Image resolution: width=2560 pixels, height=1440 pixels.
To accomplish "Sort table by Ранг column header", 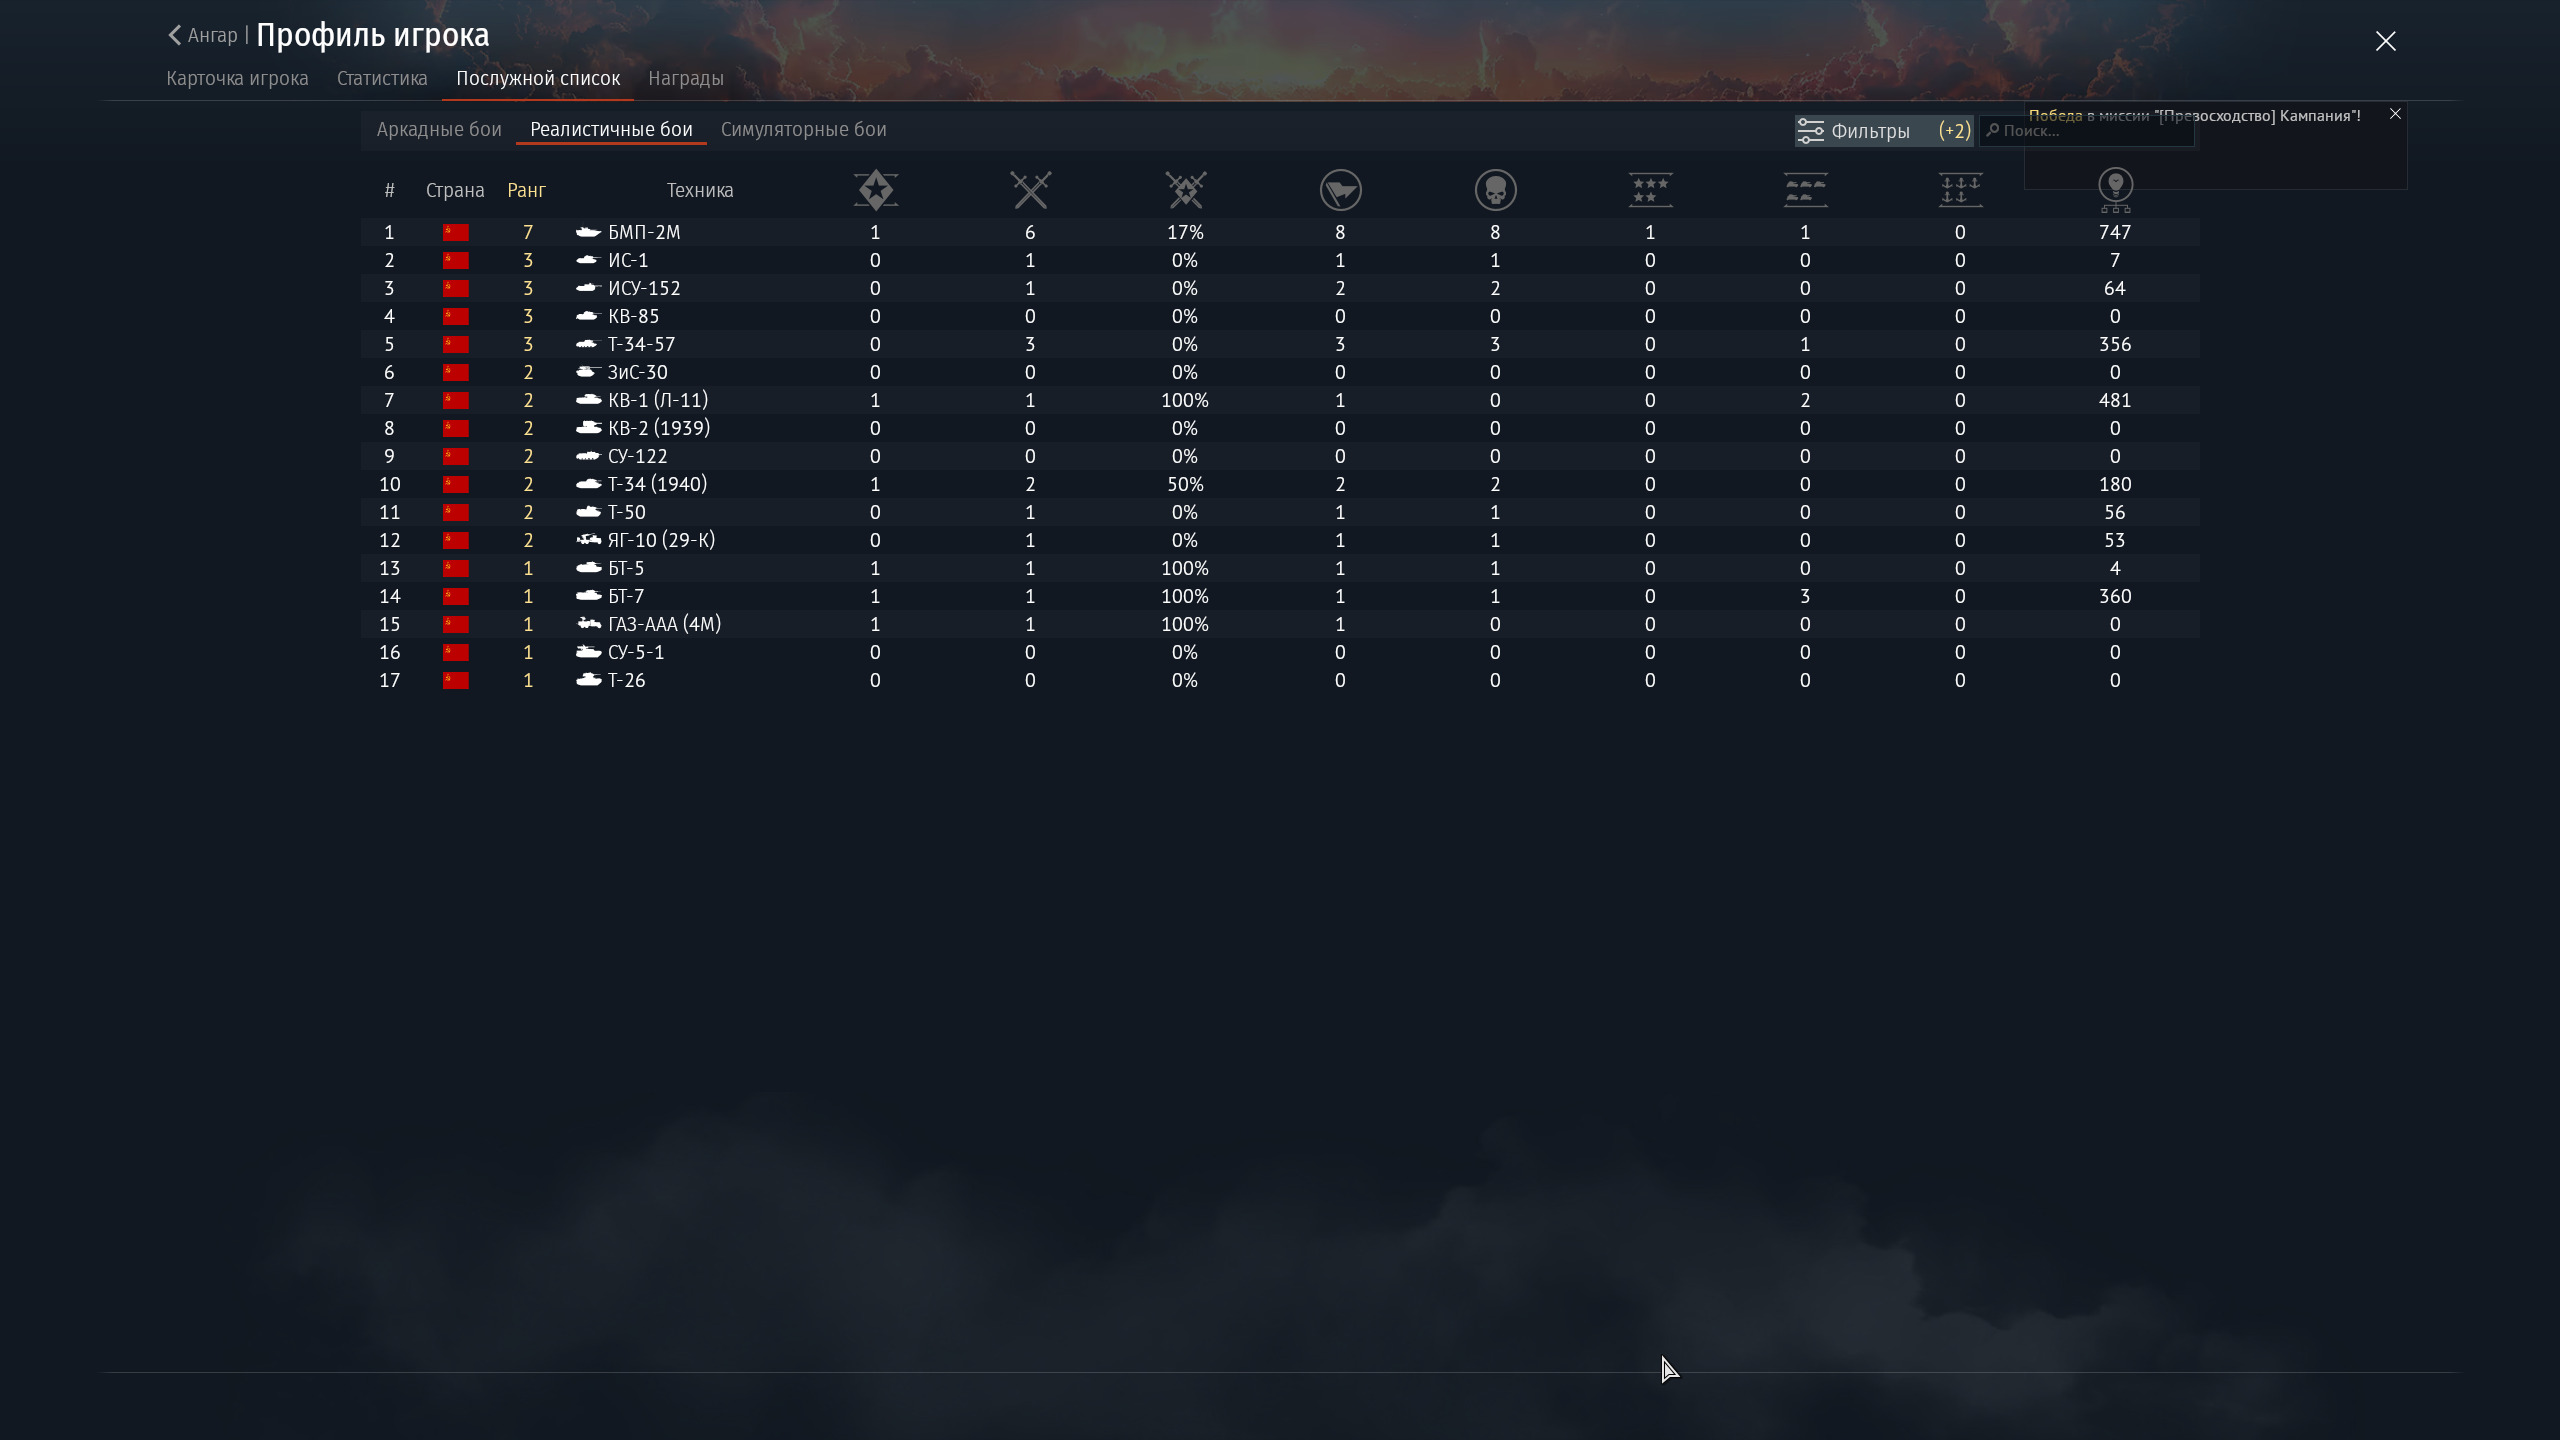I will click(526, 190).
